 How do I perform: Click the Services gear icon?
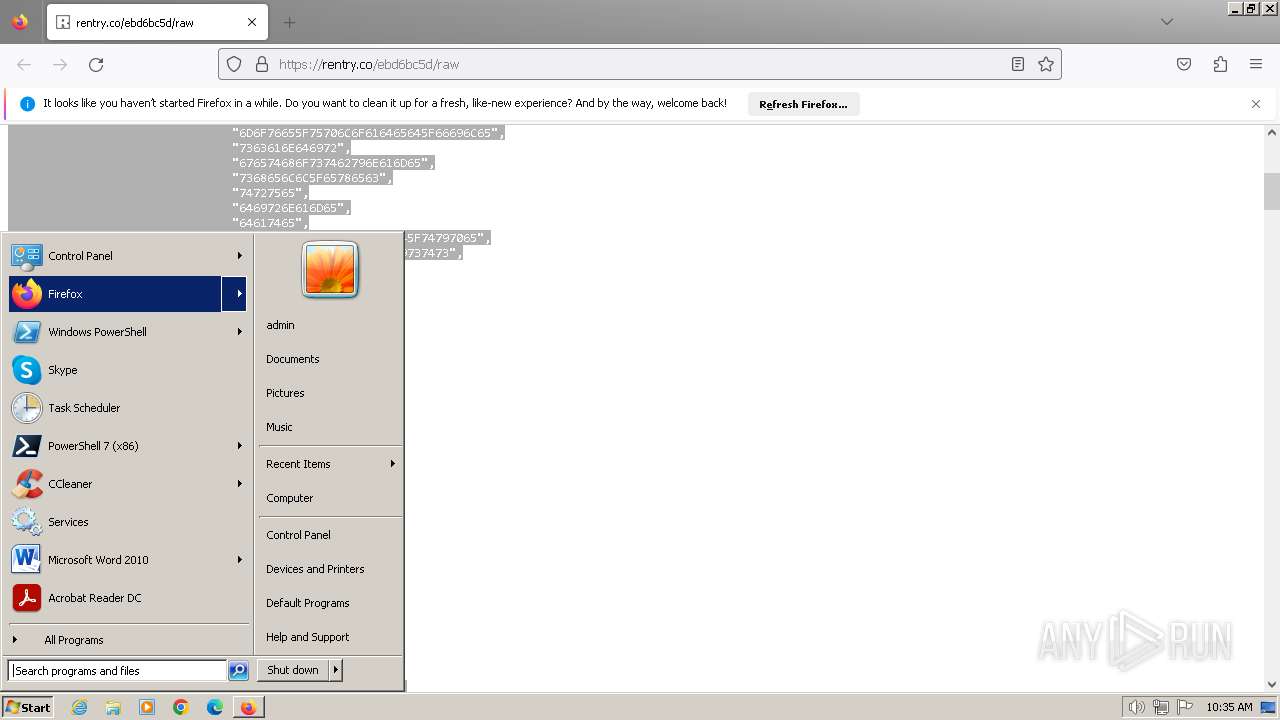click(x=27, y=522)
